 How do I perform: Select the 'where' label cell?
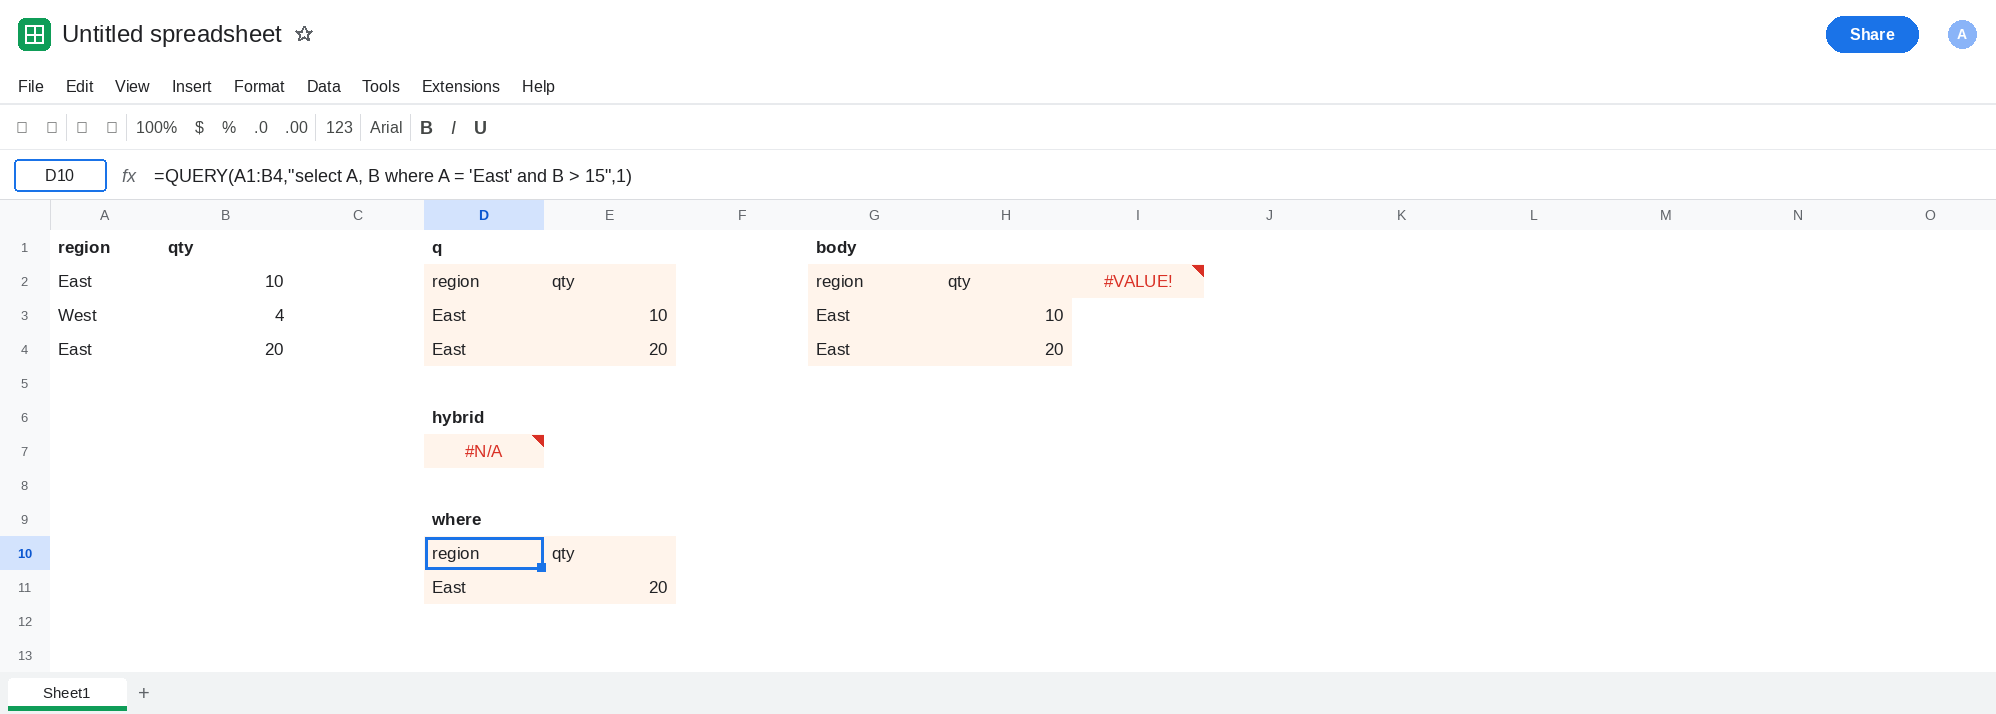pyautogui.click(x=484, y=519)
